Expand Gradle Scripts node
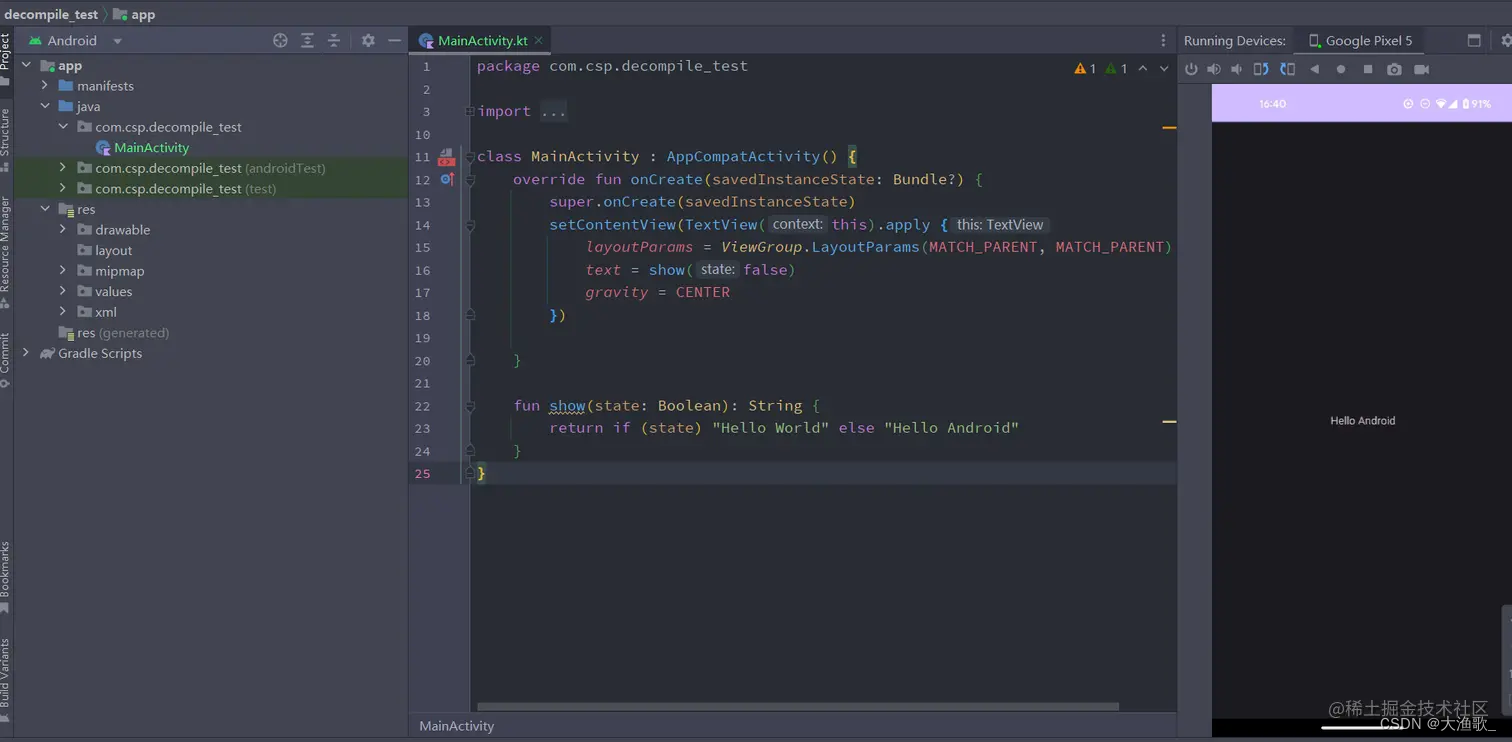 [x=26, y=353]
